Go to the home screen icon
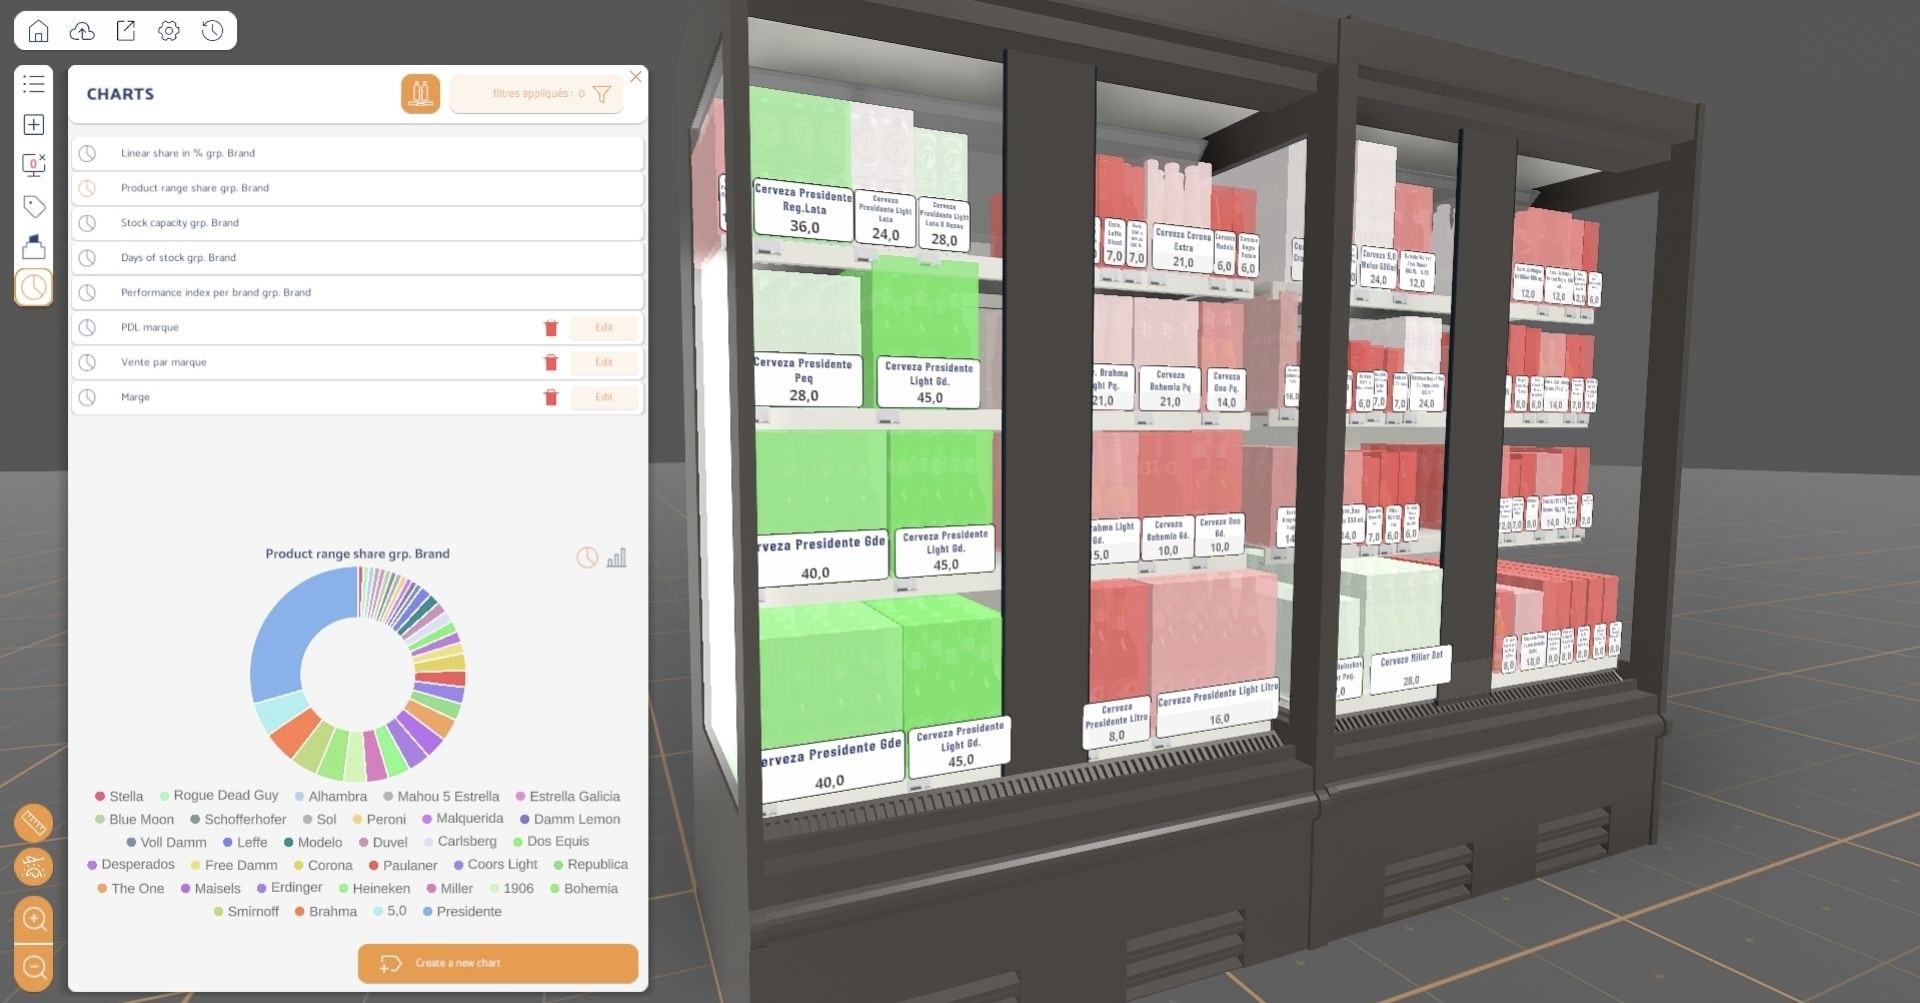The width and height of the screenshot is (1920, 1003). tap(38, 31)
